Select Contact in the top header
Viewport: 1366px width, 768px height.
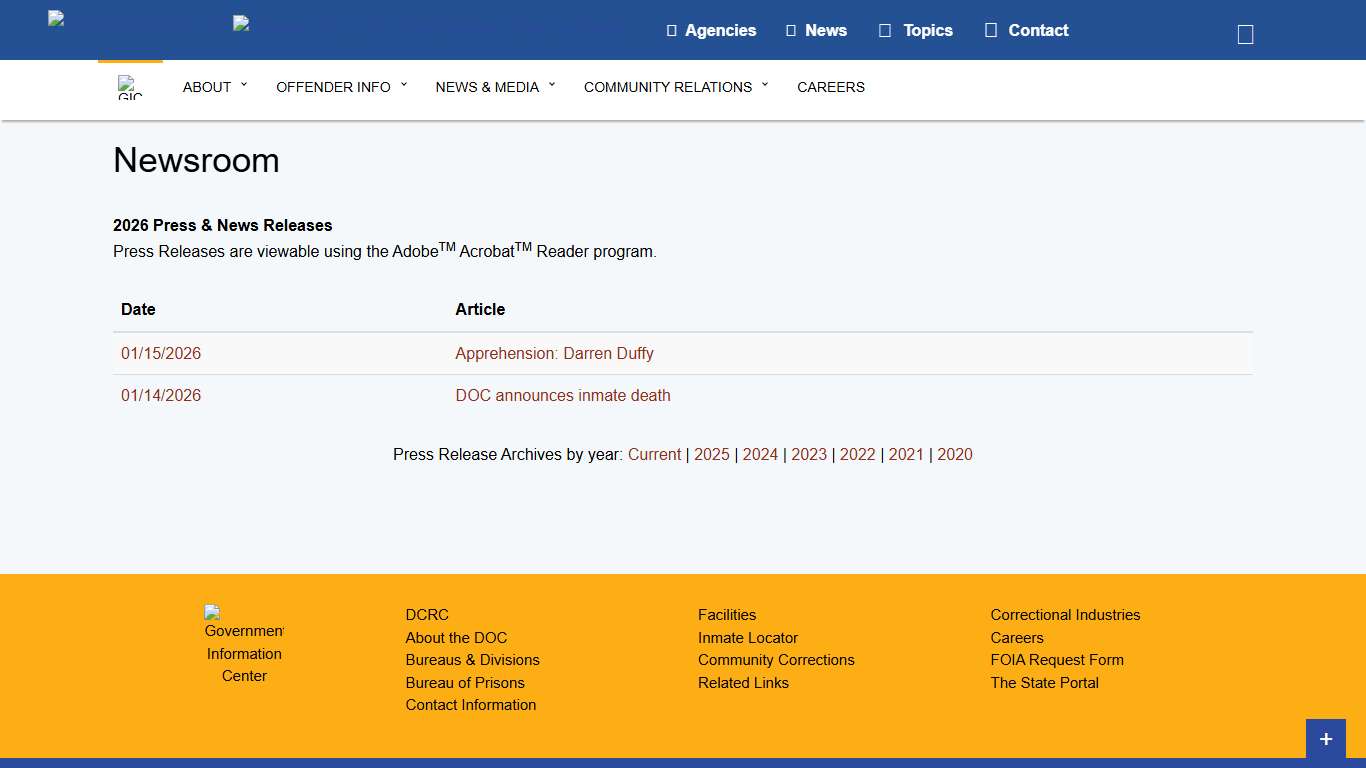pyautogui.click(x=1026, y=30)
